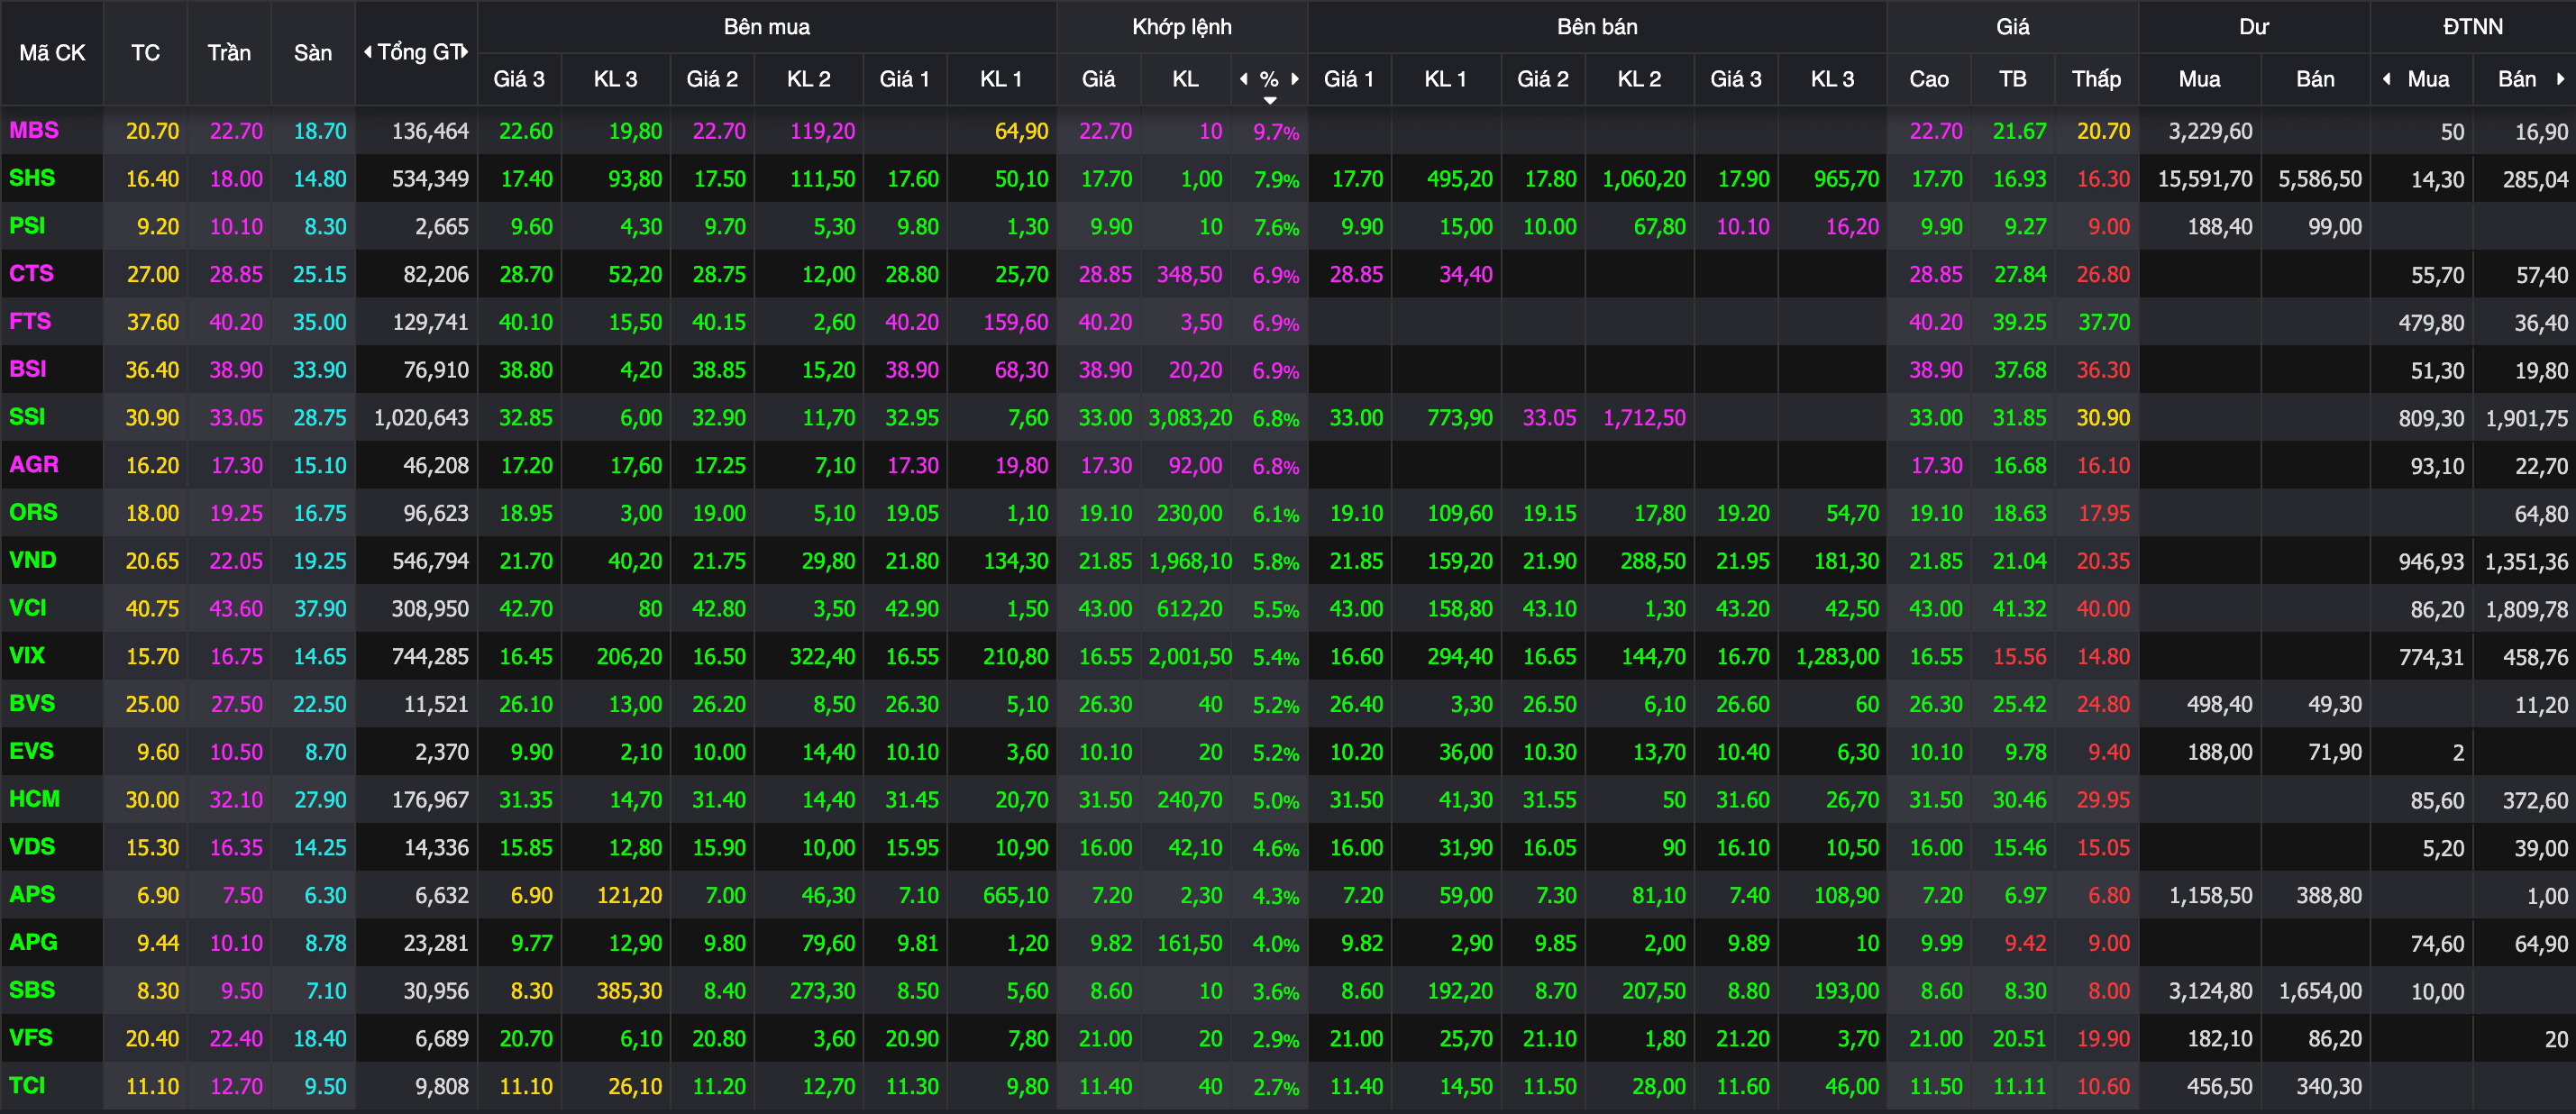Open VND stock symbol
Image resolution: width=2576 pixels, height=1114 pixels.
[x=33, y=560]
